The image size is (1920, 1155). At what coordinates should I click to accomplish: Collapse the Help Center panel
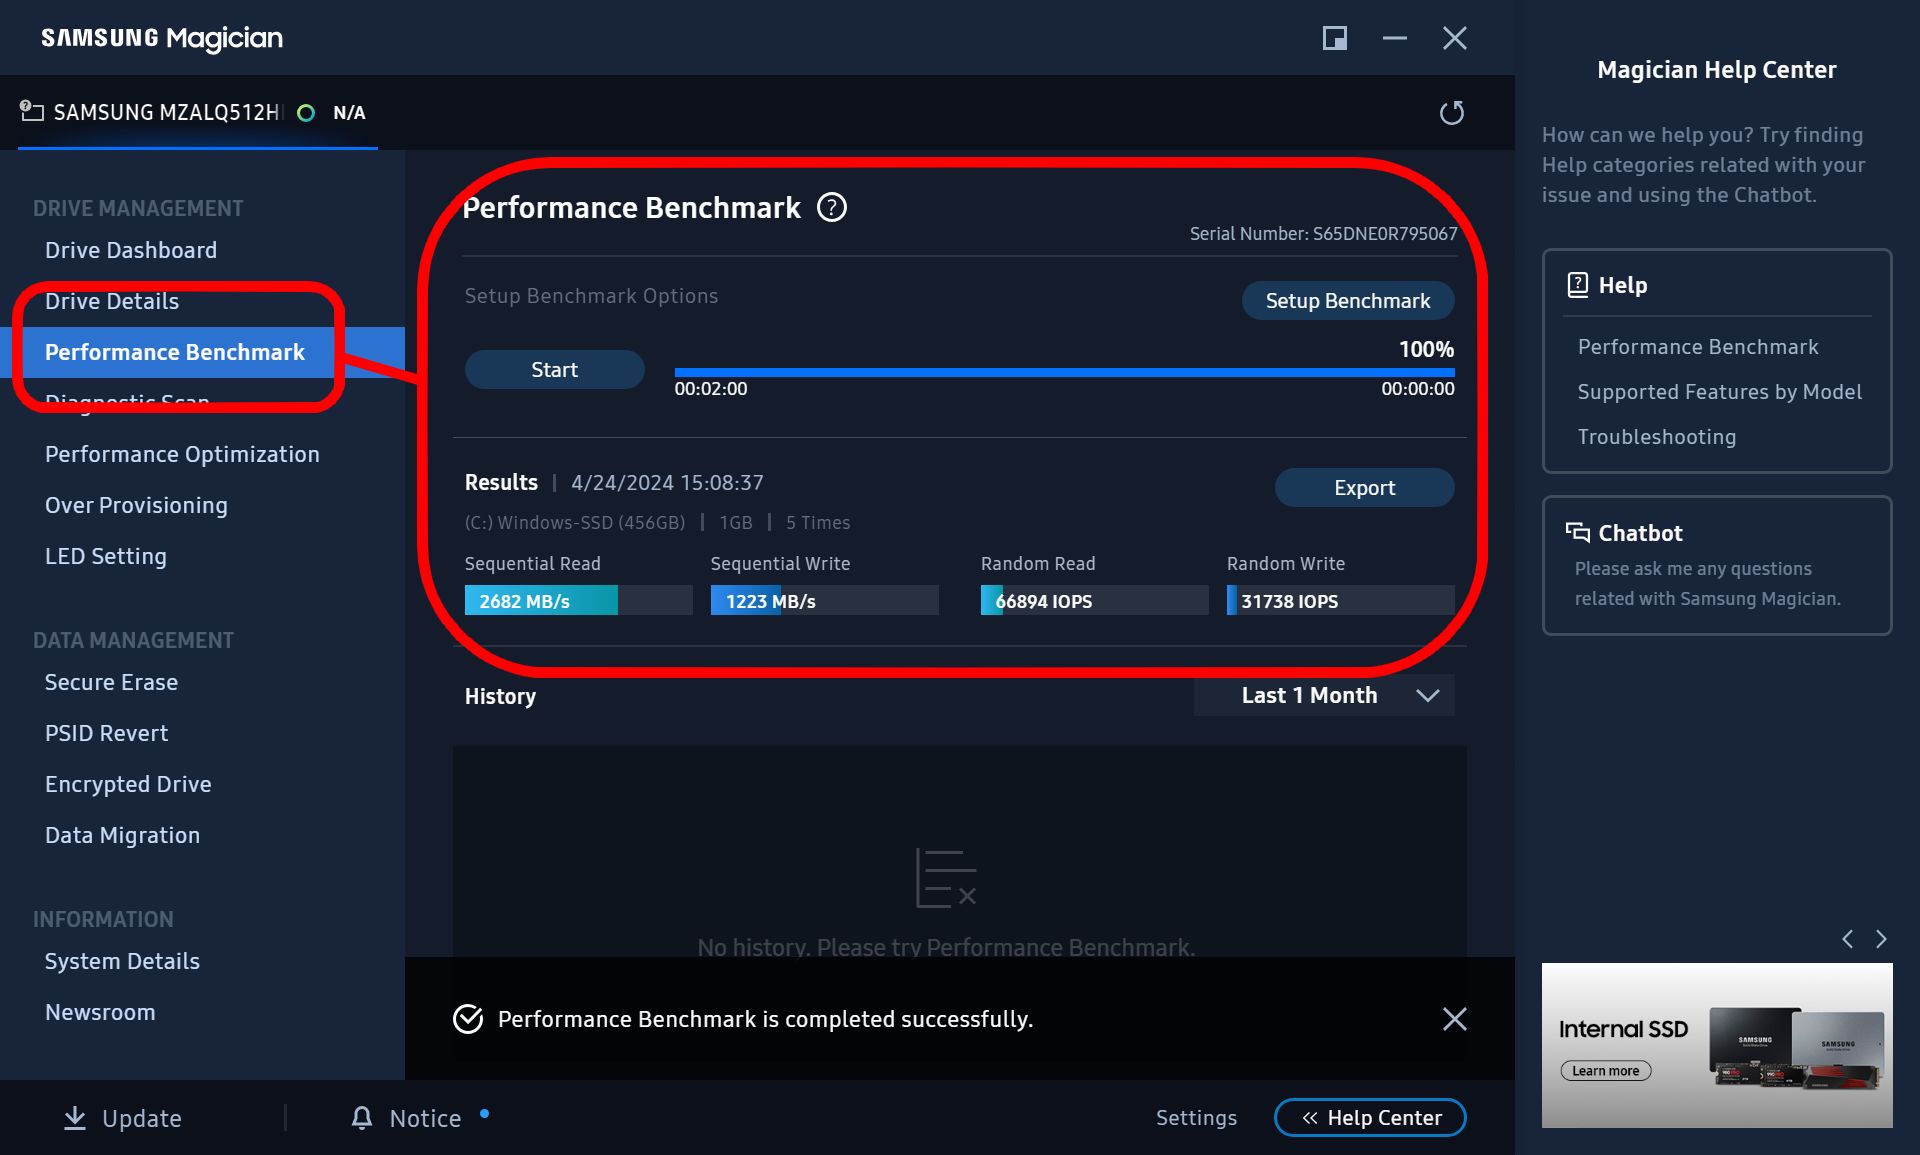(1370, 1117)
